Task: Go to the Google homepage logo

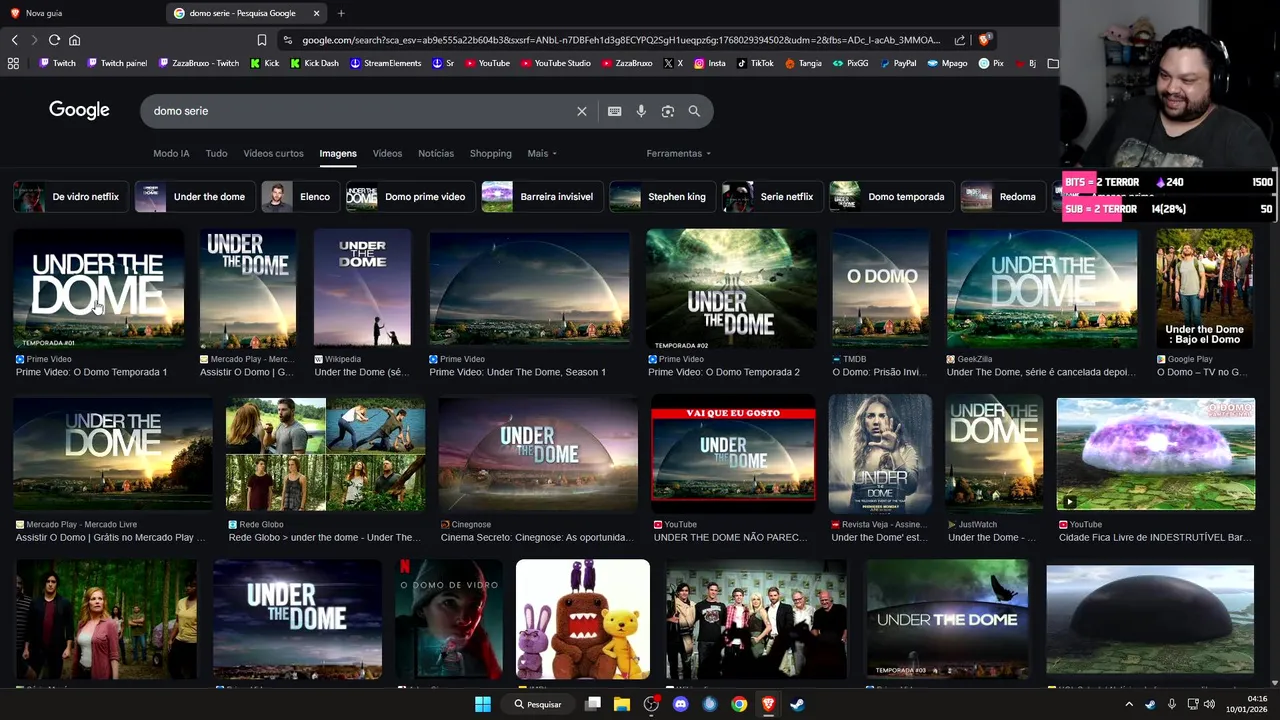Action: click(x=79, y=110)
